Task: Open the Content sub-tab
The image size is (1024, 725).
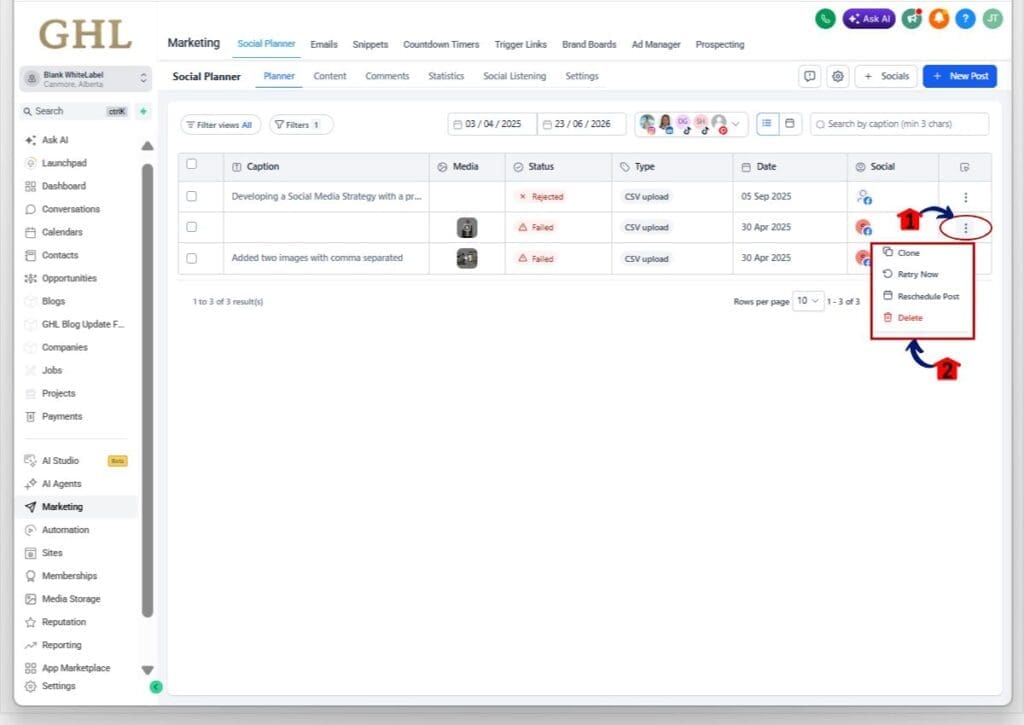Action: click(330, 76)
